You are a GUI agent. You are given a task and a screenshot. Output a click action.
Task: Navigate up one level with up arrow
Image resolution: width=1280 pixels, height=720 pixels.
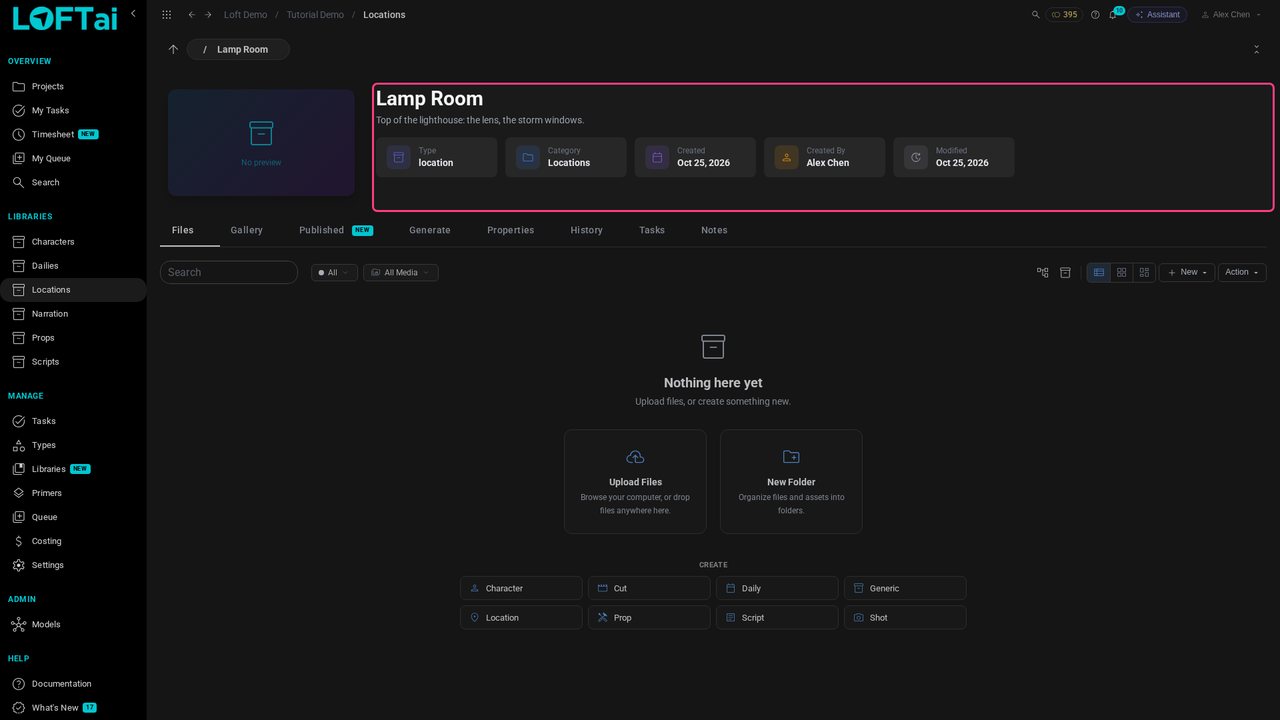[173, 49]
